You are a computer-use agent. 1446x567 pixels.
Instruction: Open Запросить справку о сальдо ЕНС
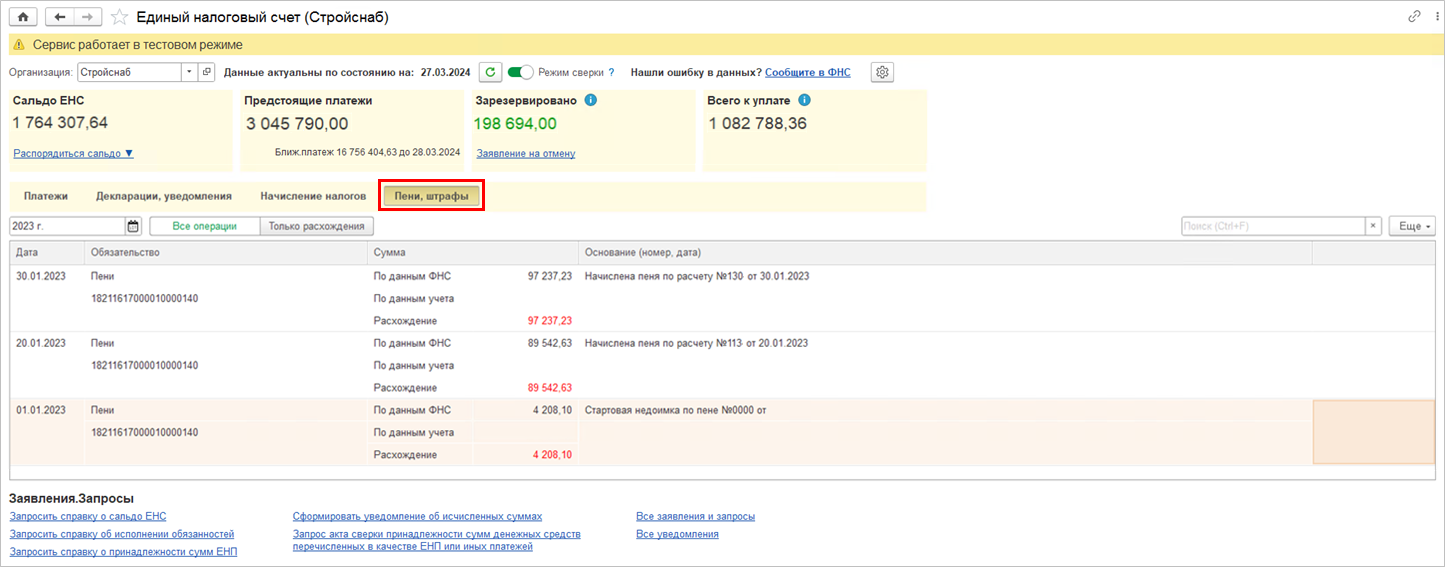[x=88, y=517]
